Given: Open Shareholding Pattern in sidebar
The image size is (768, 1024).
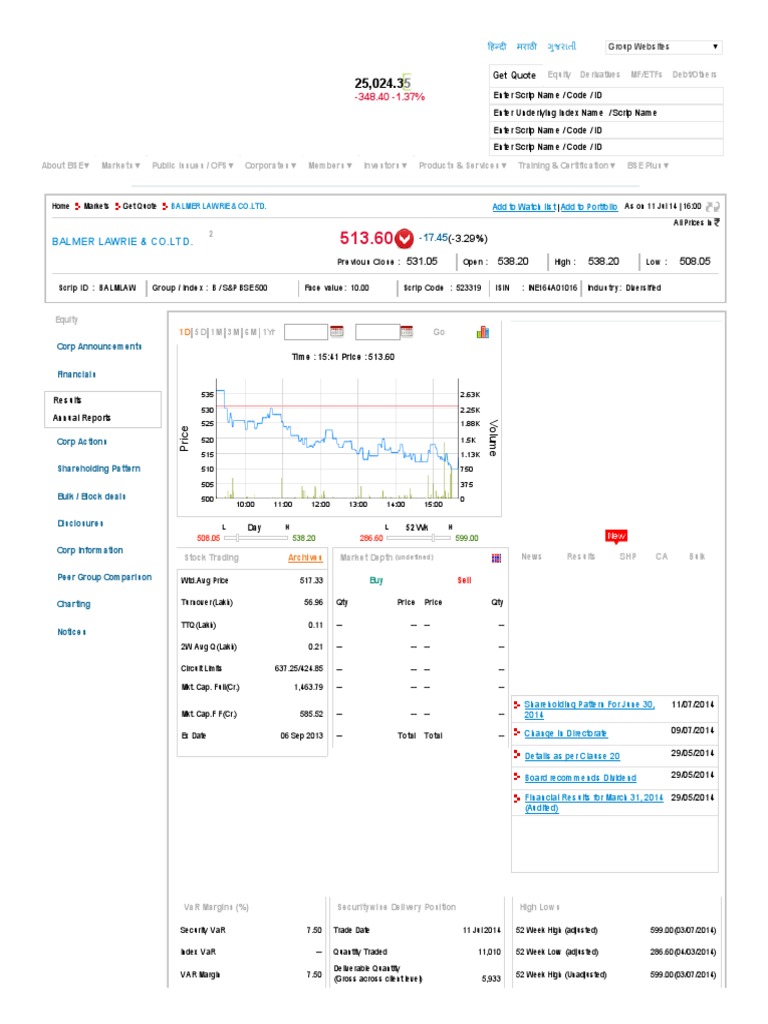Looking at the screenshot, I should tap(99, 469).
